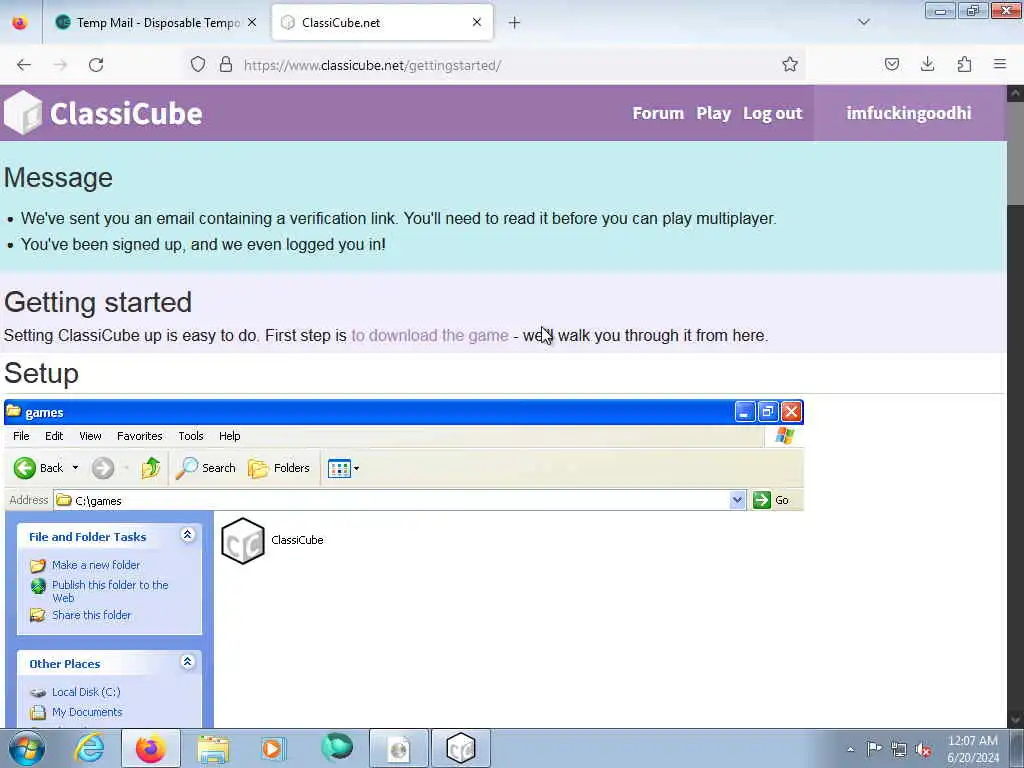This screenshot has height=768, width=1024.
Task: Collapse the Other Places panel
Action: (187, 662)
